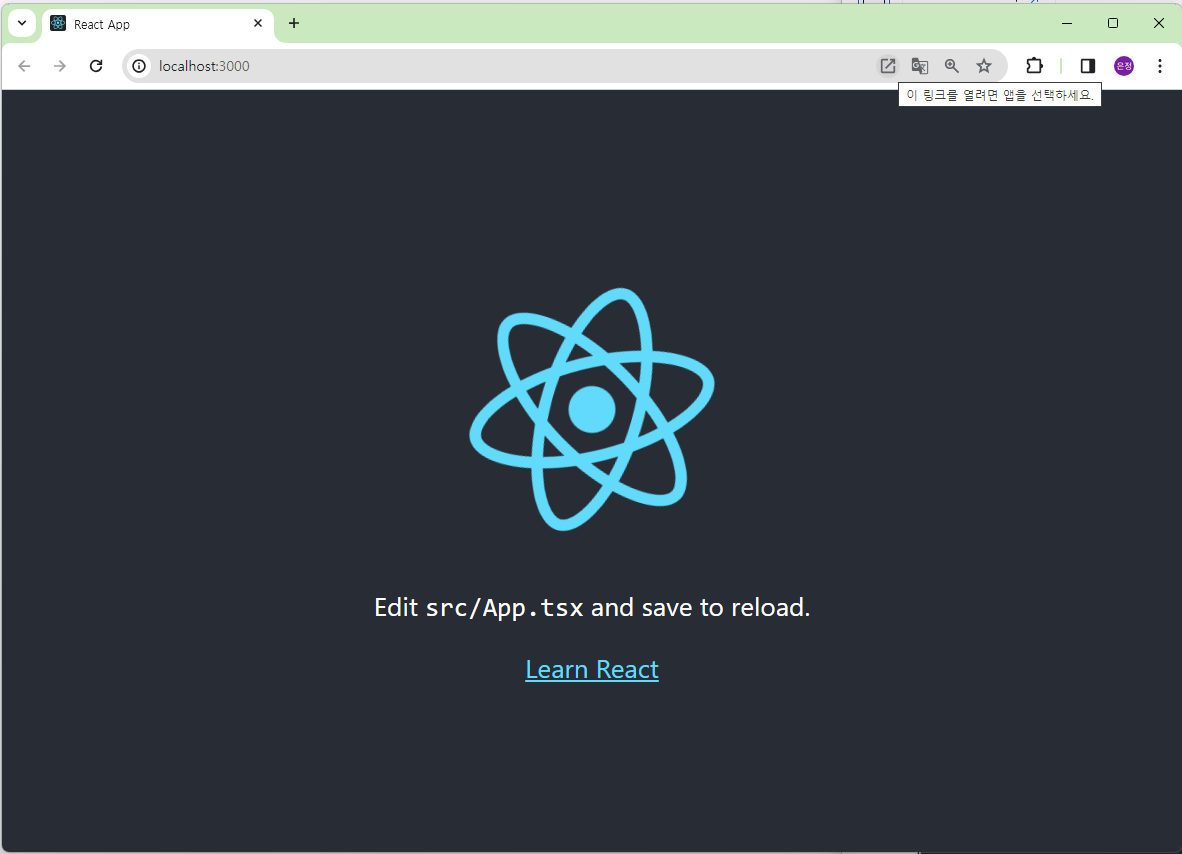The image size is (1182, 854).
Task: Open a new tab with plus button
Action: pyautogui.click(x=294, y=23)
